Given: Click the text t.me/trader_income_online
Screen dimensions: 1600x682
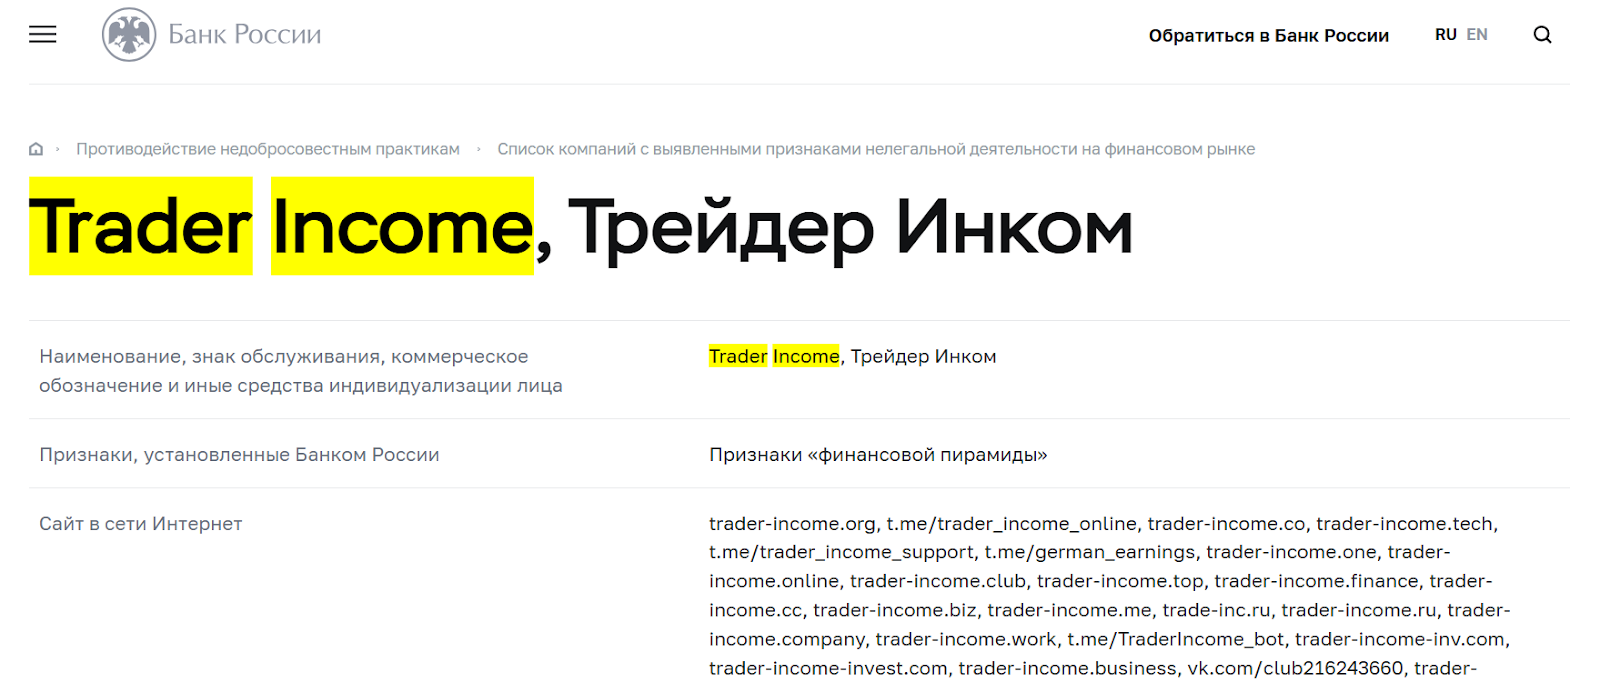Looking at the screenshot, I should click(1011, 524).
